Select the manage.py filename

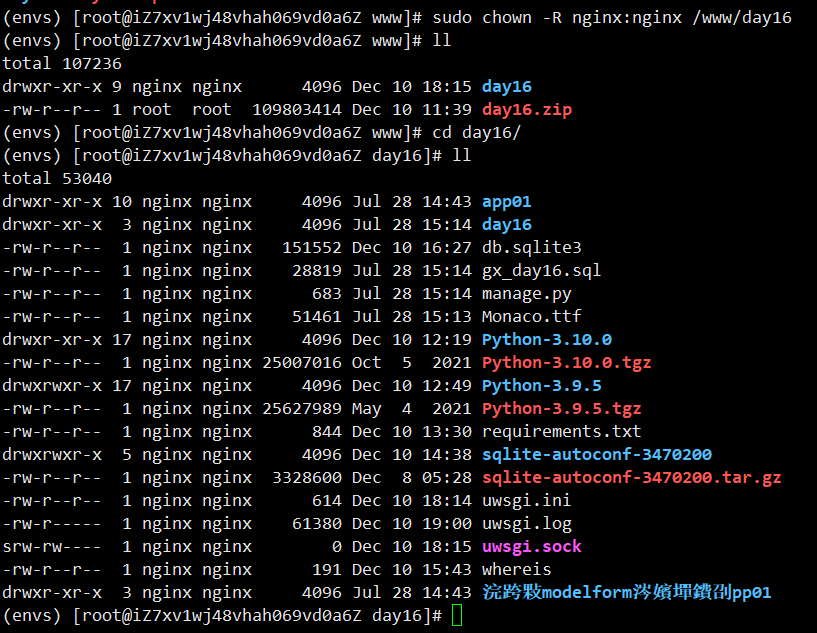527,294
